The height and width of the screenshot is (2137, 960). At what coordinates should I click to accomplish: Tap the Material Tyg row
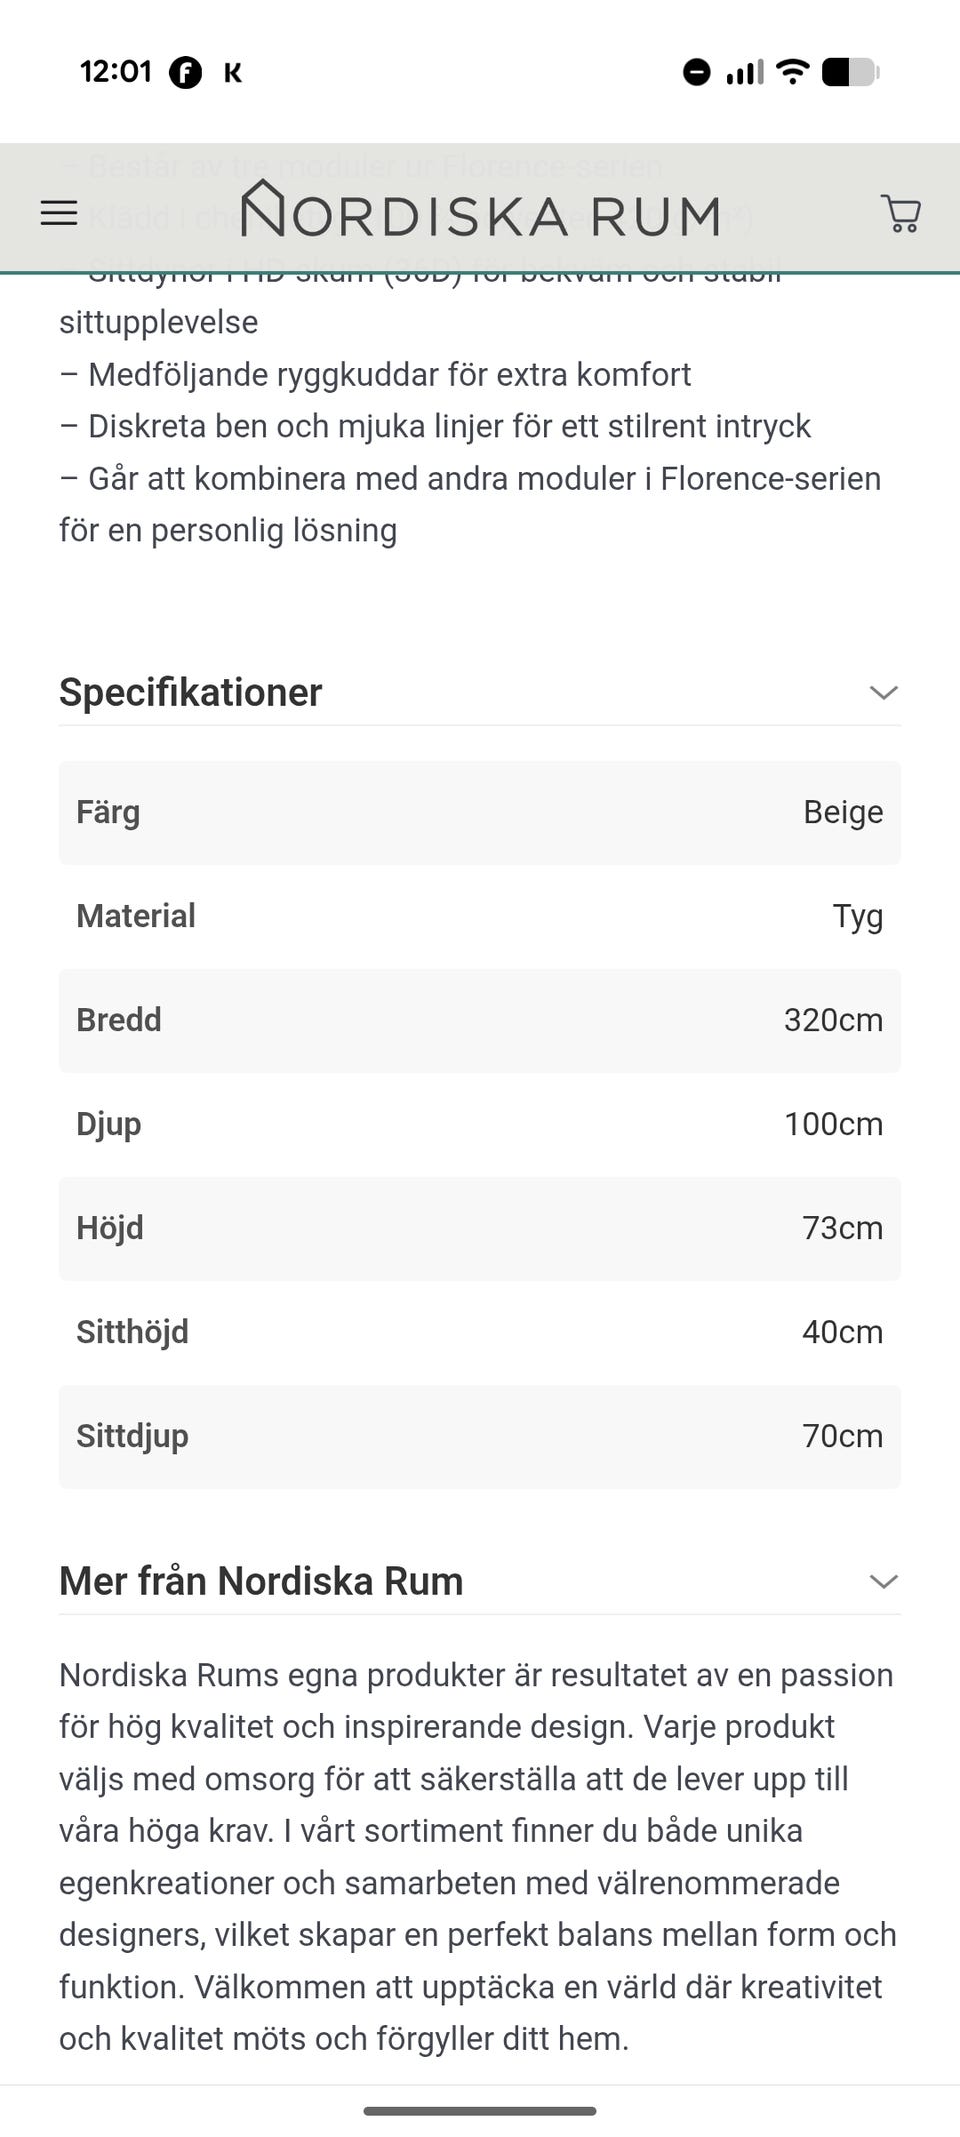[480, 916]
